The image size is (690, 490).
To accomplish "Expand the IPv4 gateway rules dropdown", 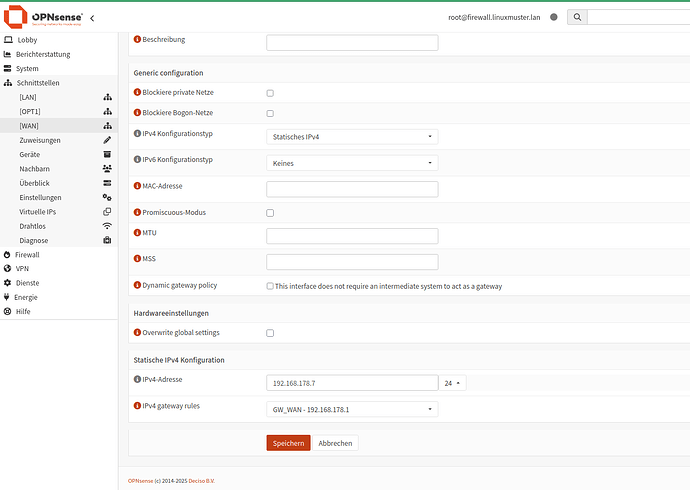I will pyautogui.click(x=352, y=409).
